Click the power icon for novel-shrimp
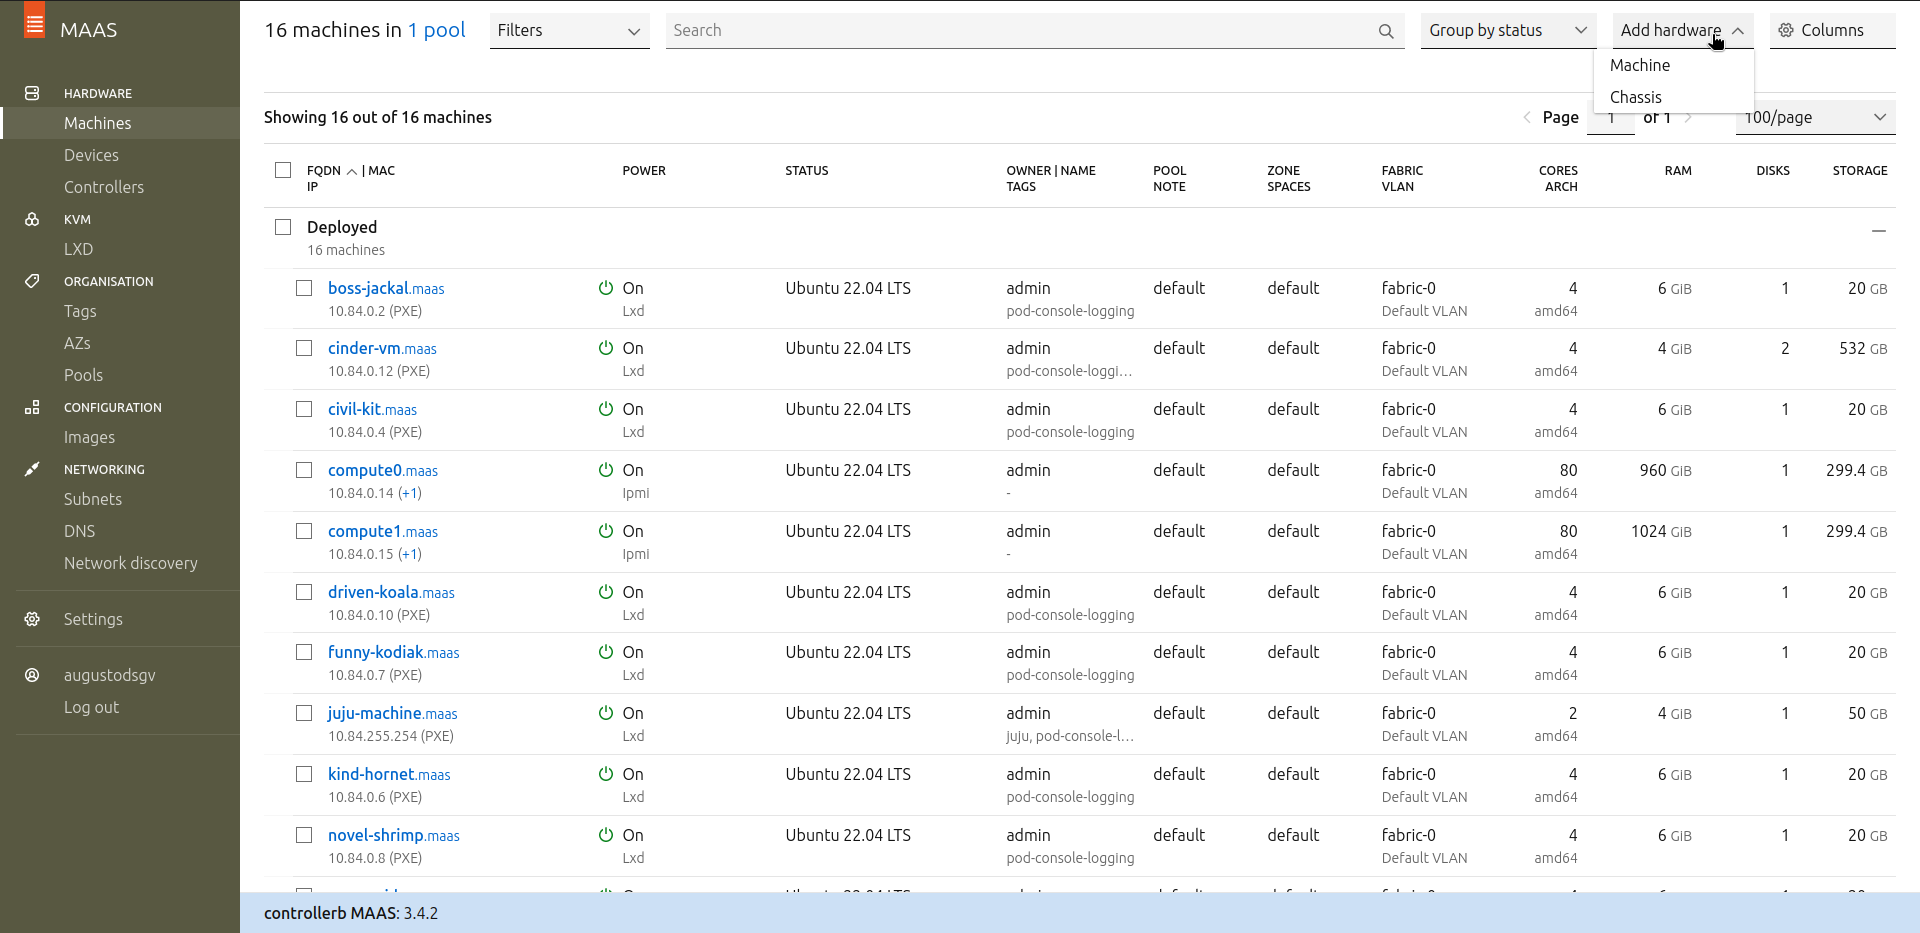Viewport: 1920px width, 933px height. [606, 835]
